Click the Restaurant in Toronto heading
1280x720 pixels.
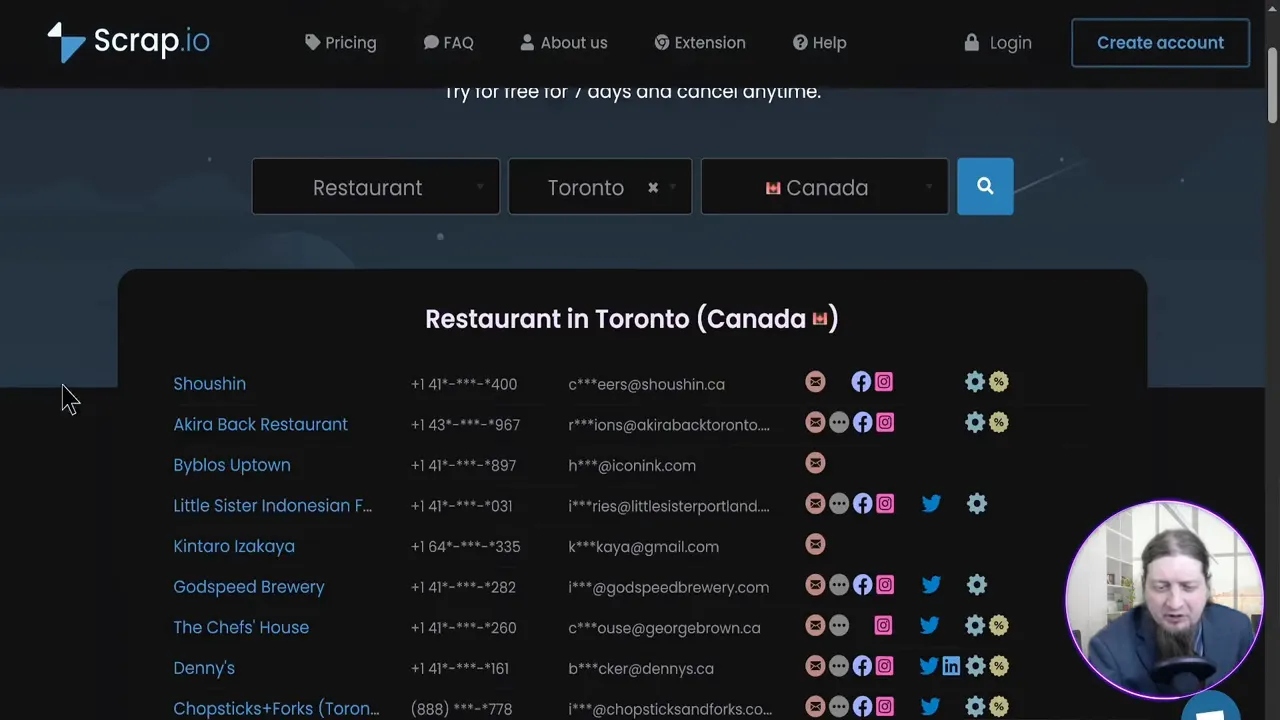(x=632, y=319)
